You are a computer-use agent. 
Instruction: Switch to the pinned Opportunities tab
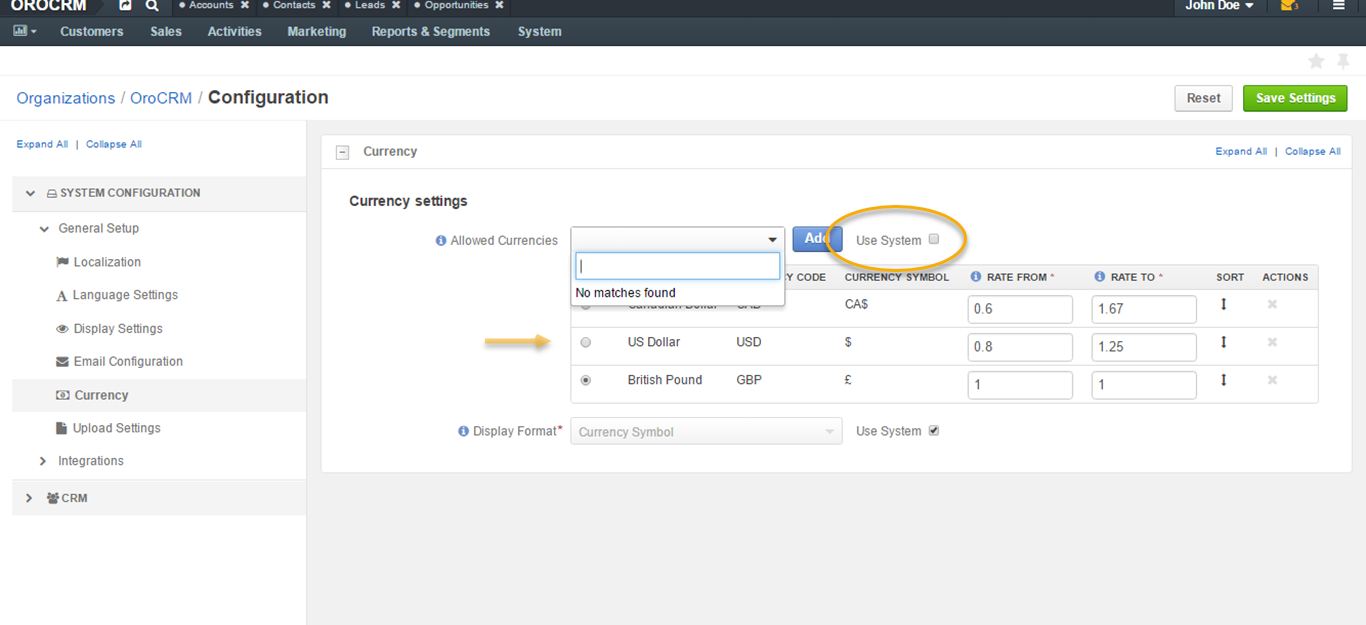point(456,5)
